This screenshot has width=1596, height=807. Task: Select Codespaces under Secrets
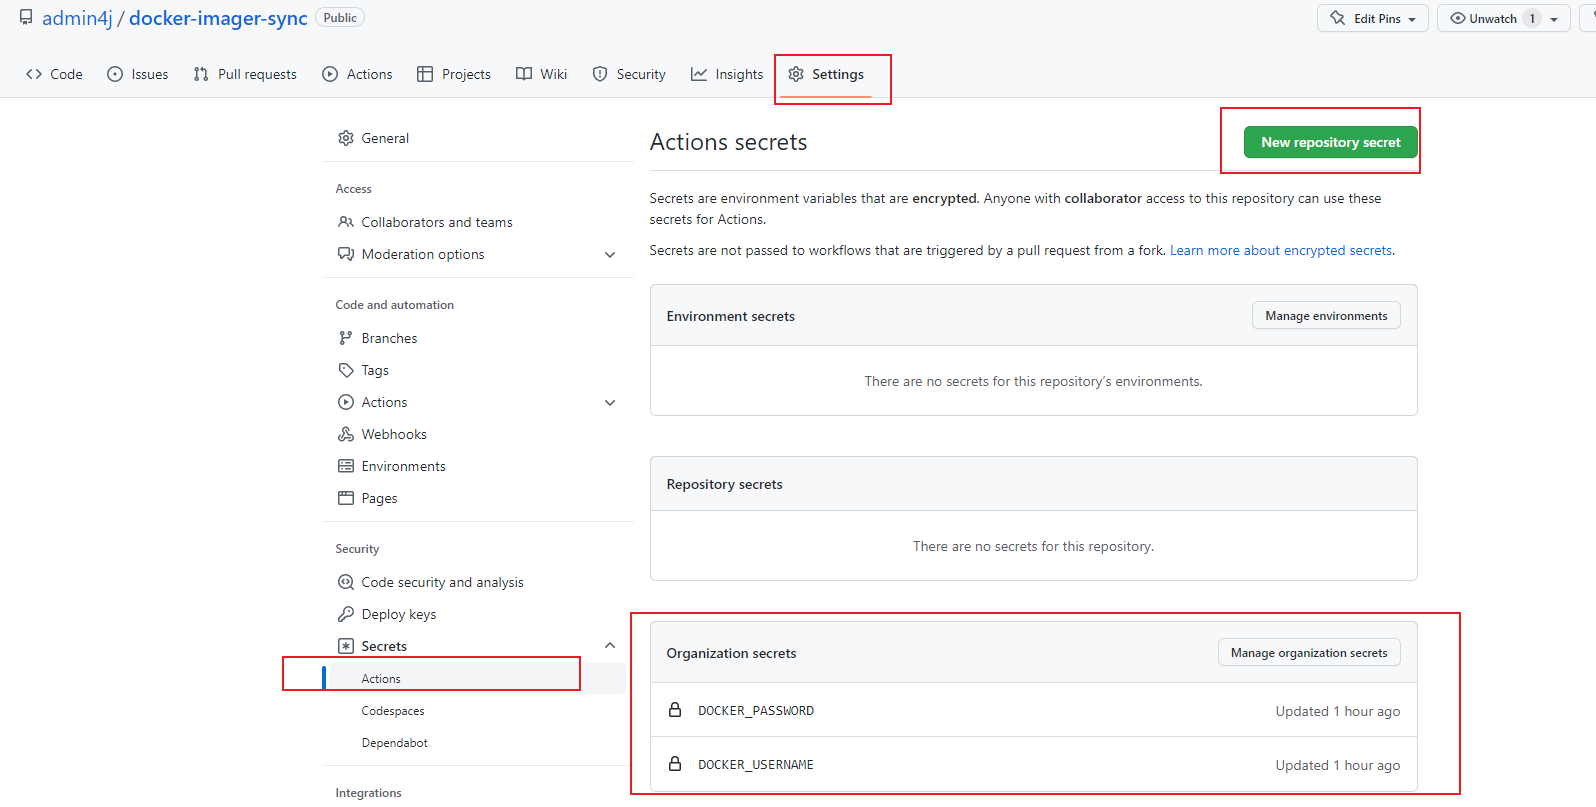(393, 711)
